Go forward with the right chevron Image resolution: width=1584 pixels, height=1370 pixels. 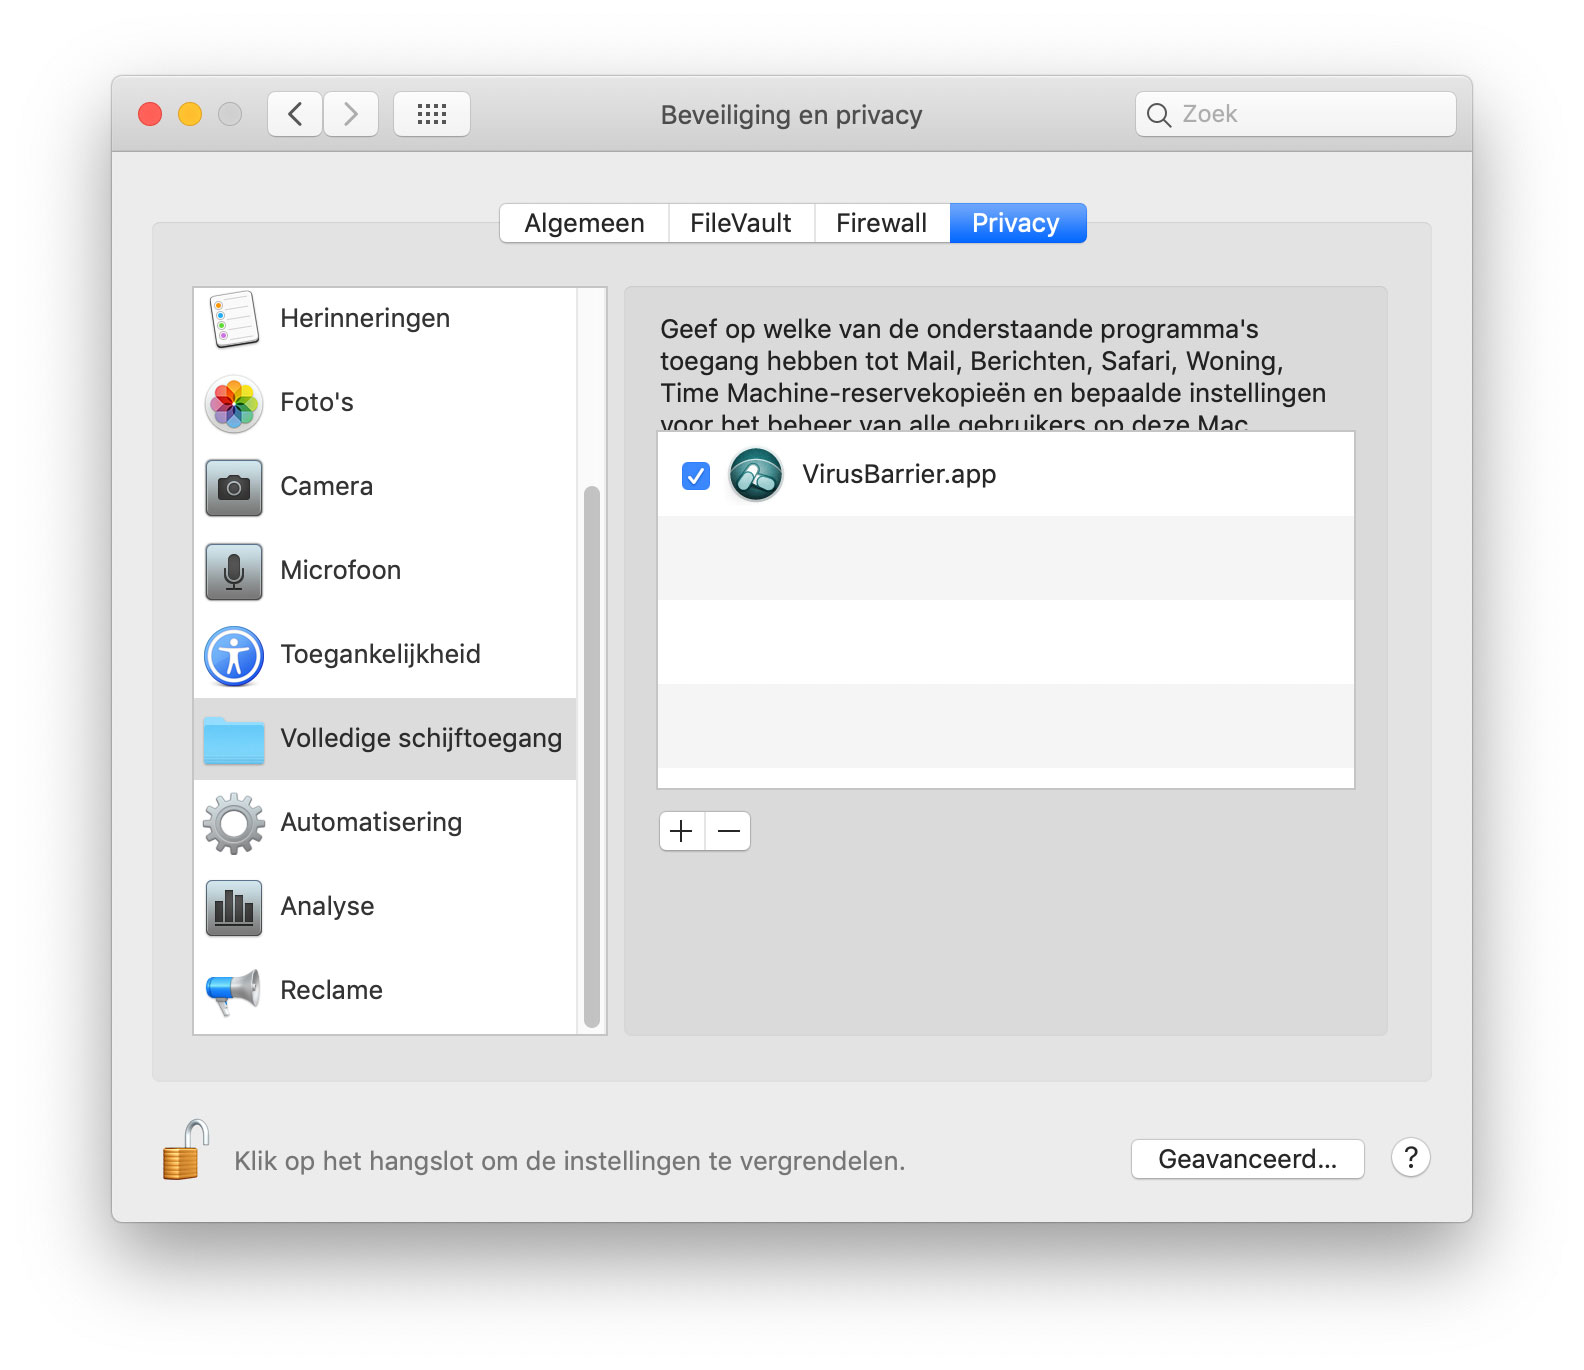pos(351,114)
